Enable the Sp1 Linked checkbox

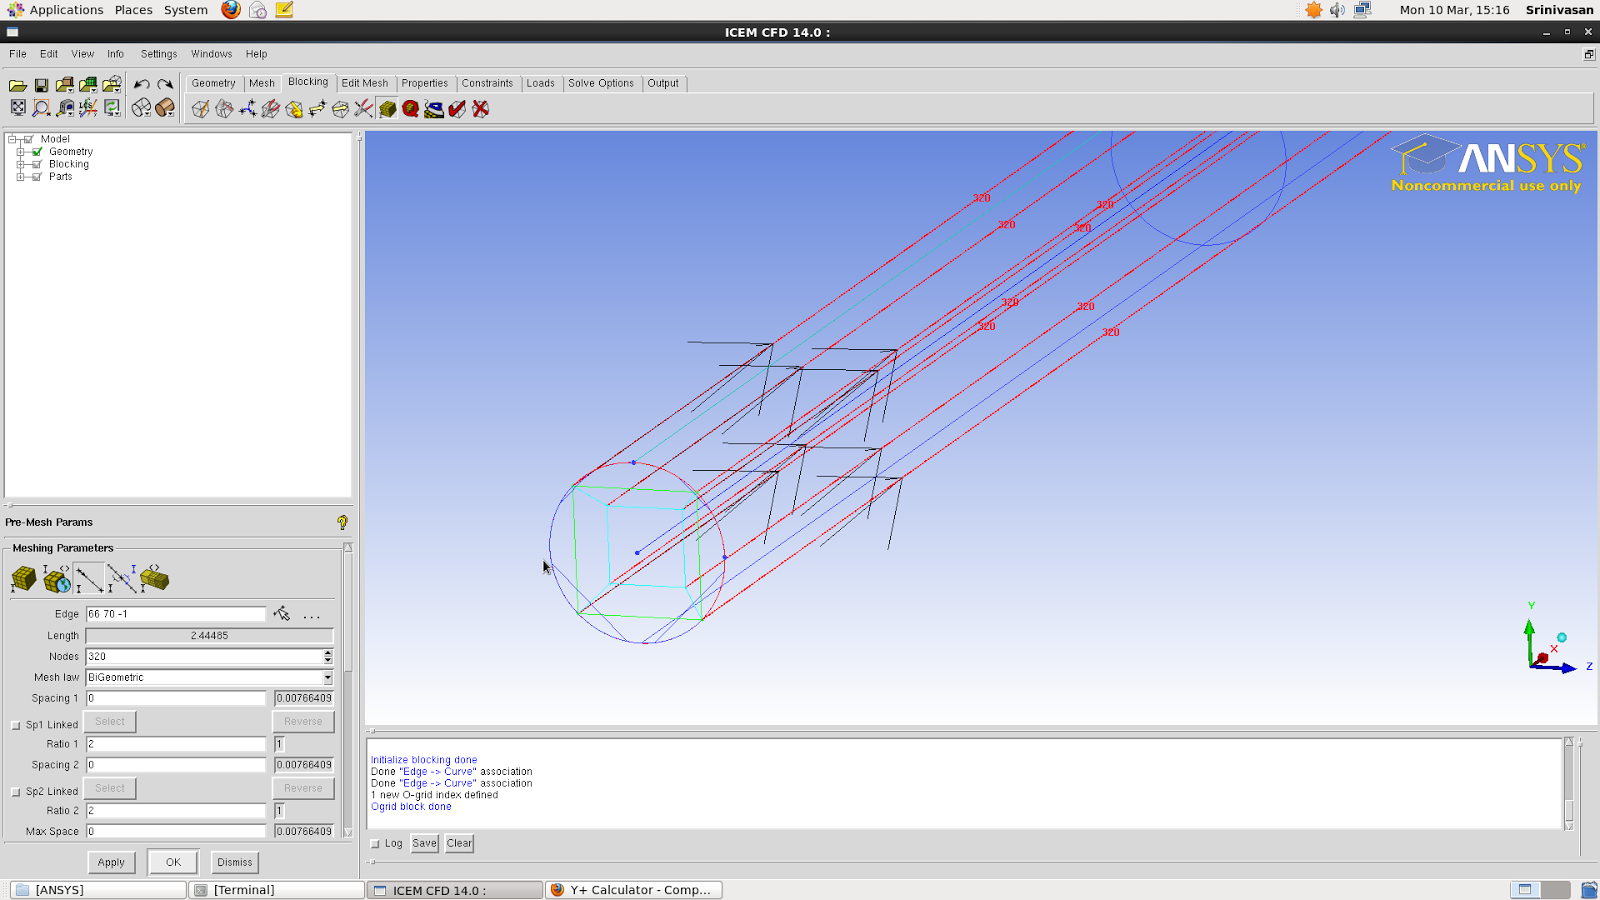(15, 723)
